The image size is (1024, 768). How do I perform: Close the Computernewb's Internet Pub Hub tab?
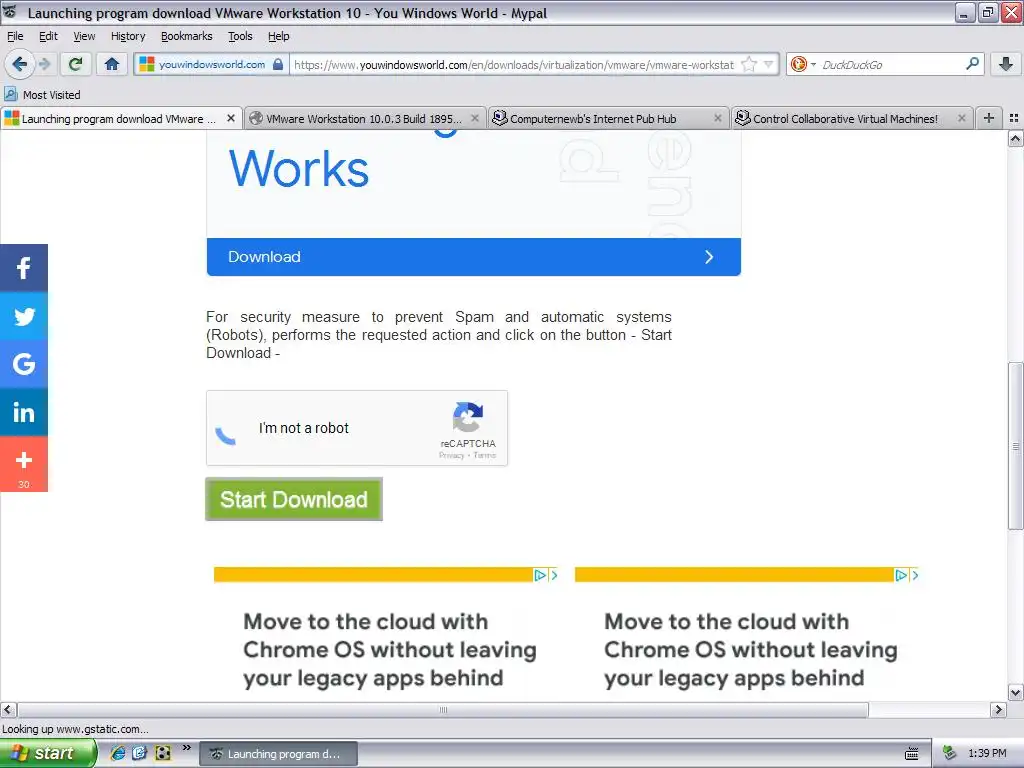[718, 118]
